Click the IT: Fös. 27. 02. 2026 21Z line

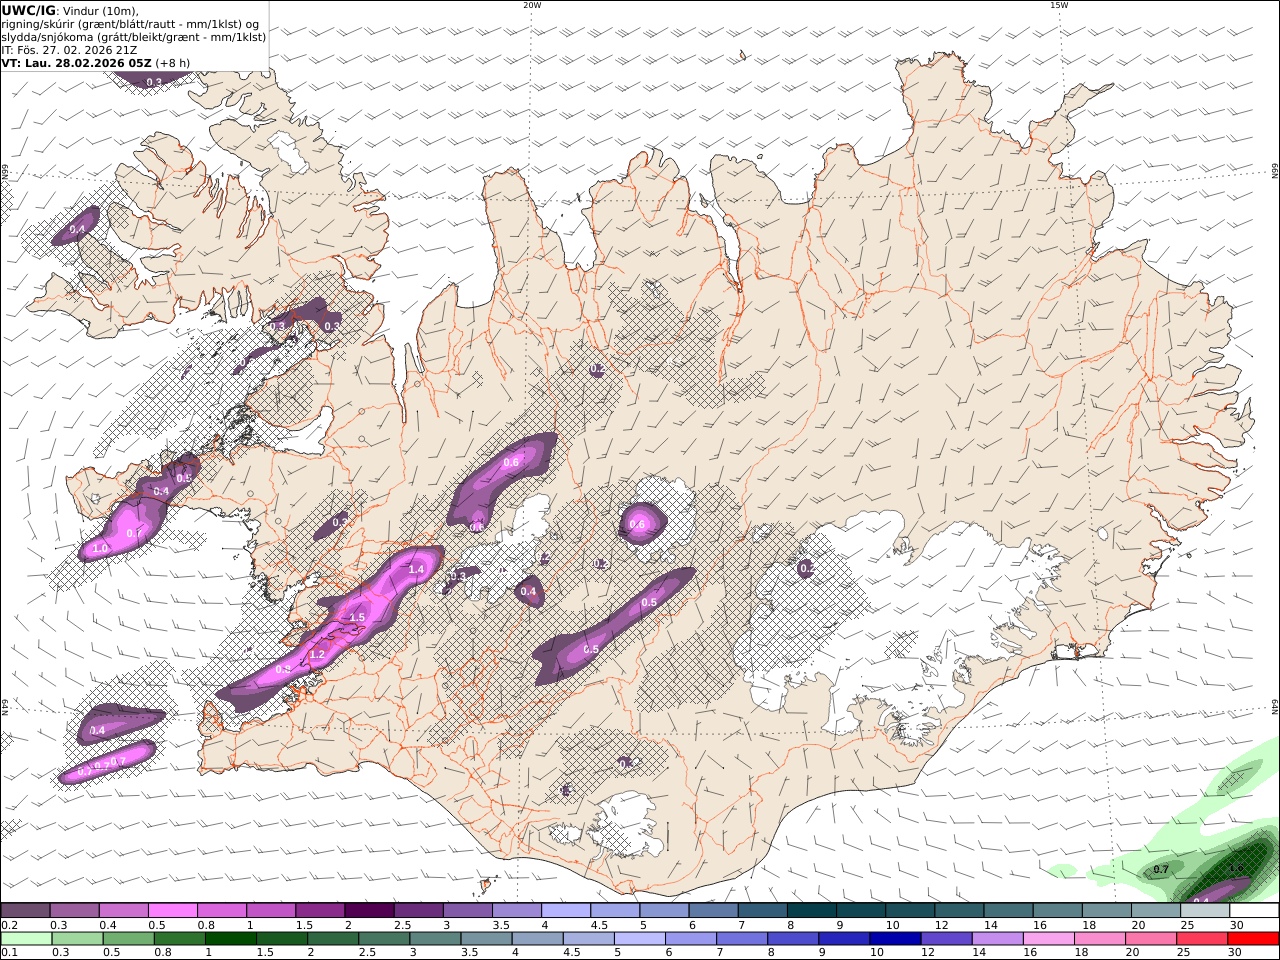69,49
